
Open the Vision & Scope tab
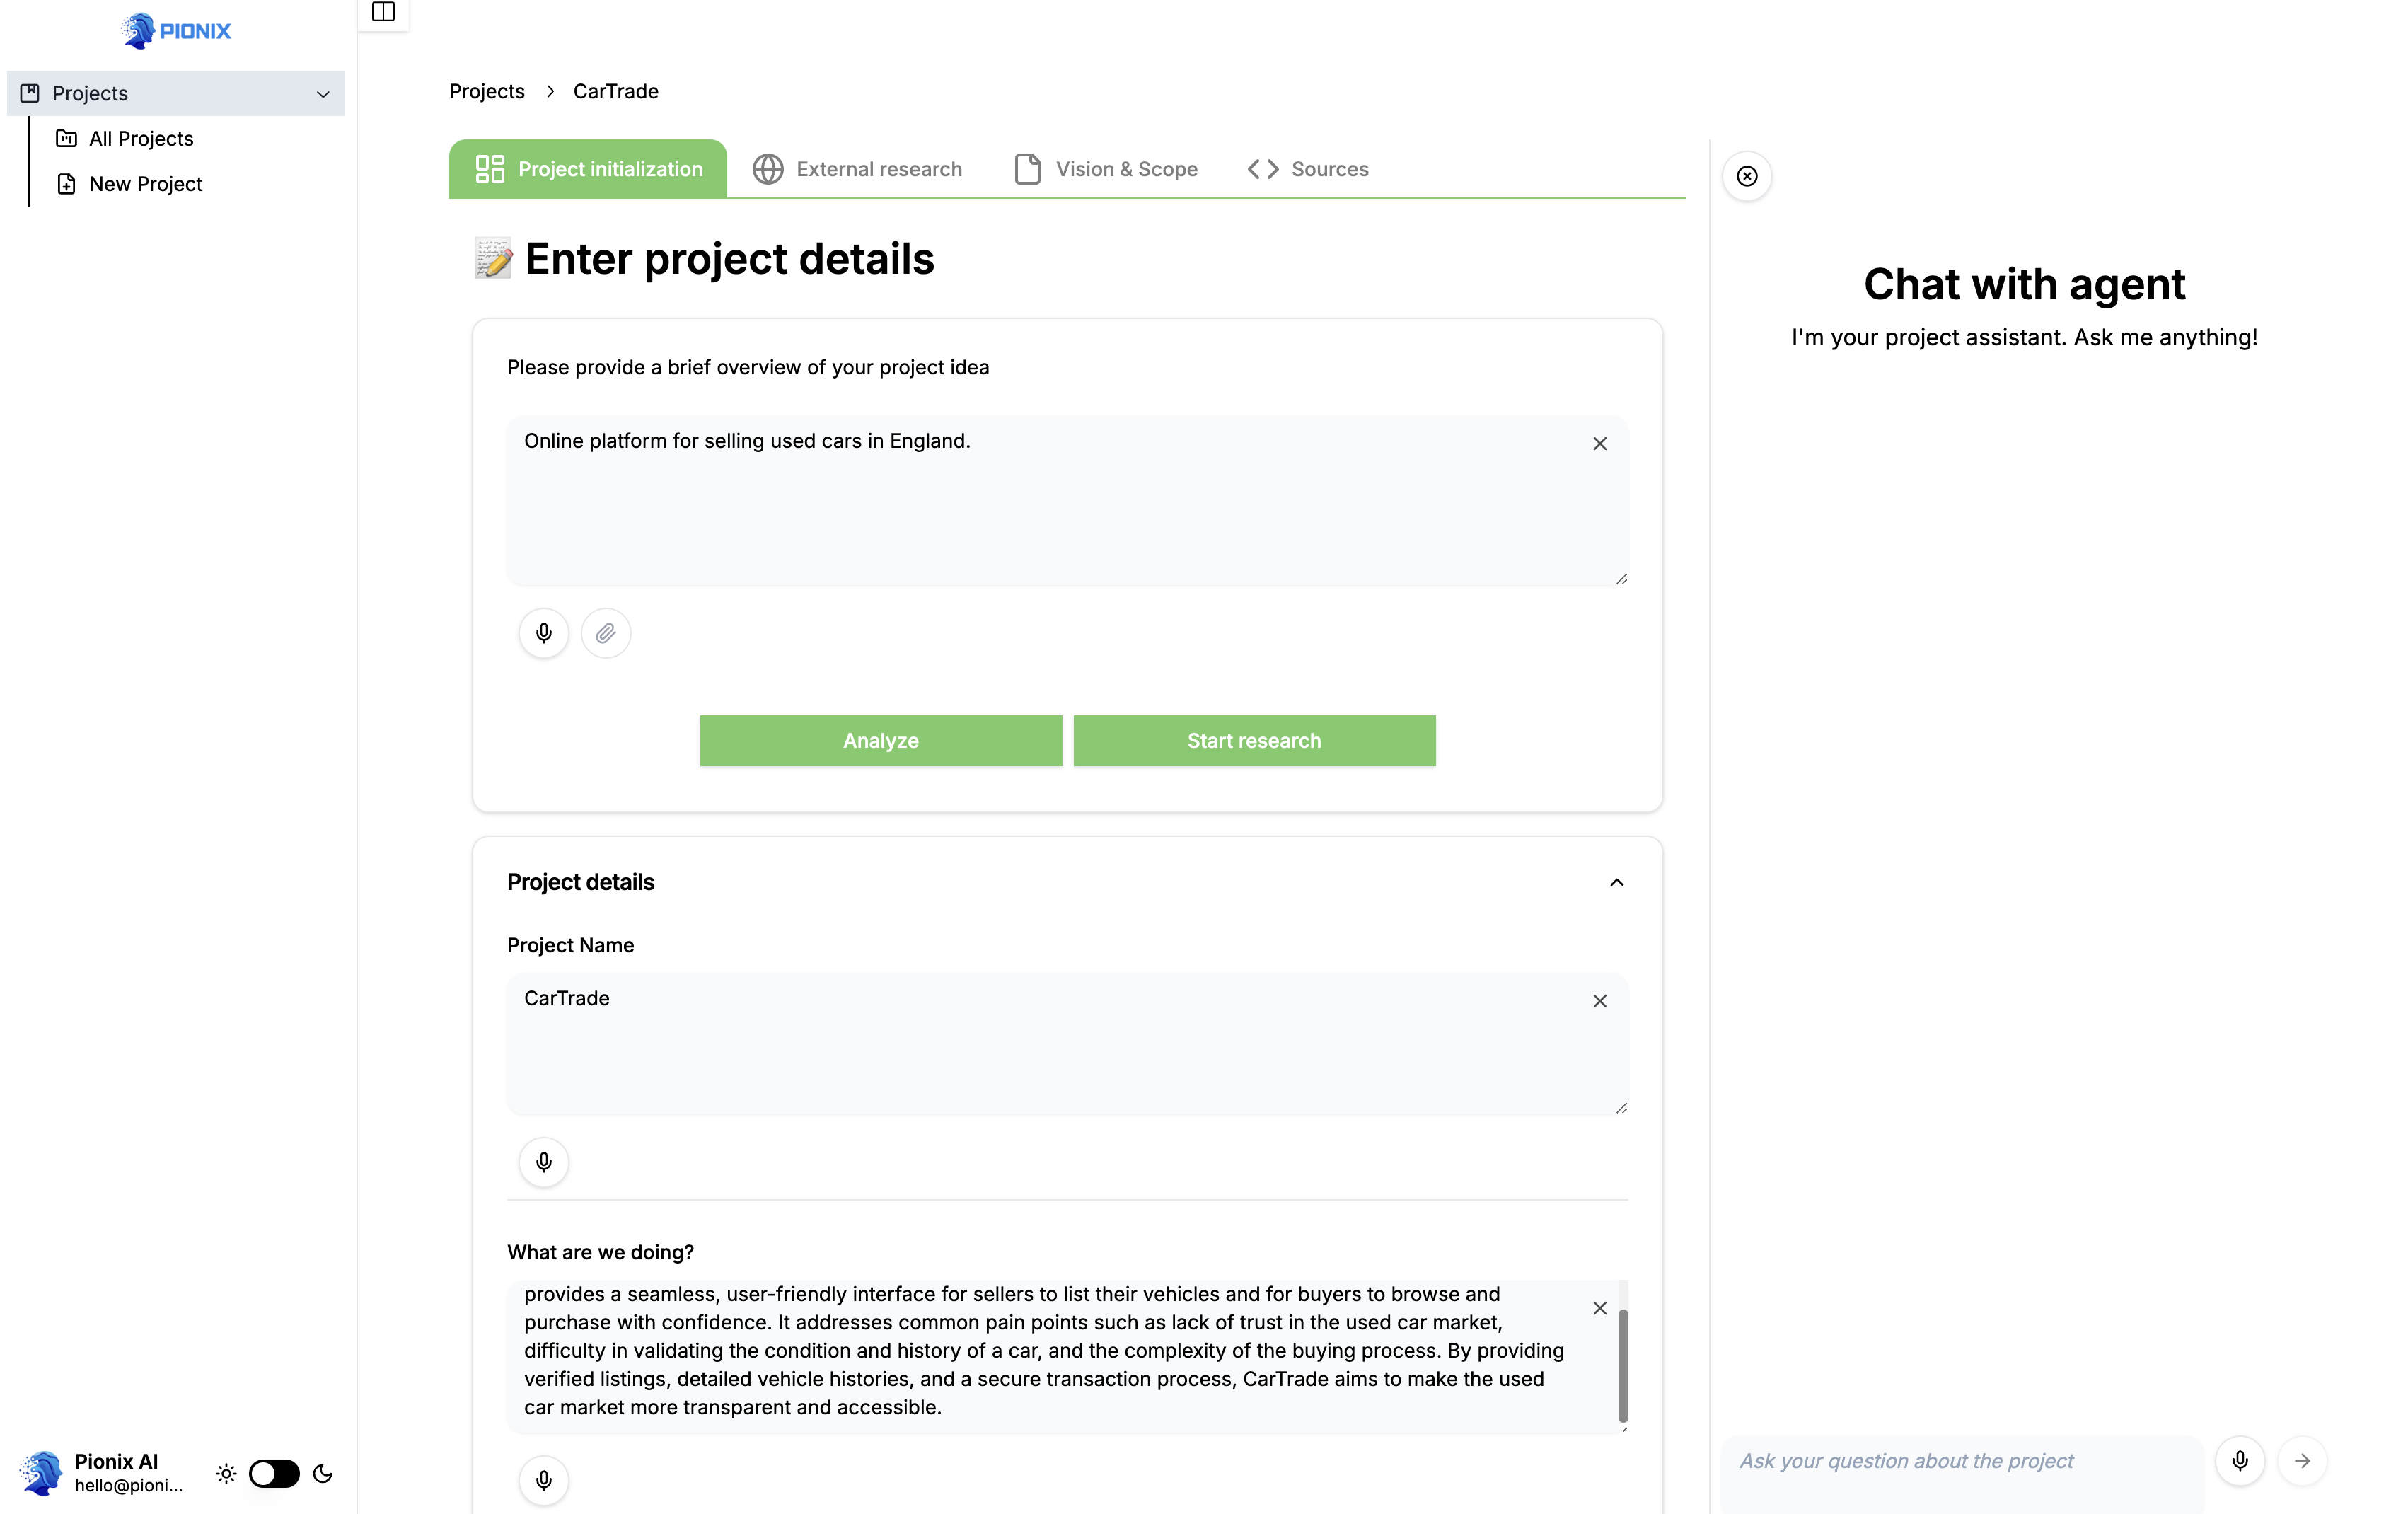click(x=1106, y=169)
